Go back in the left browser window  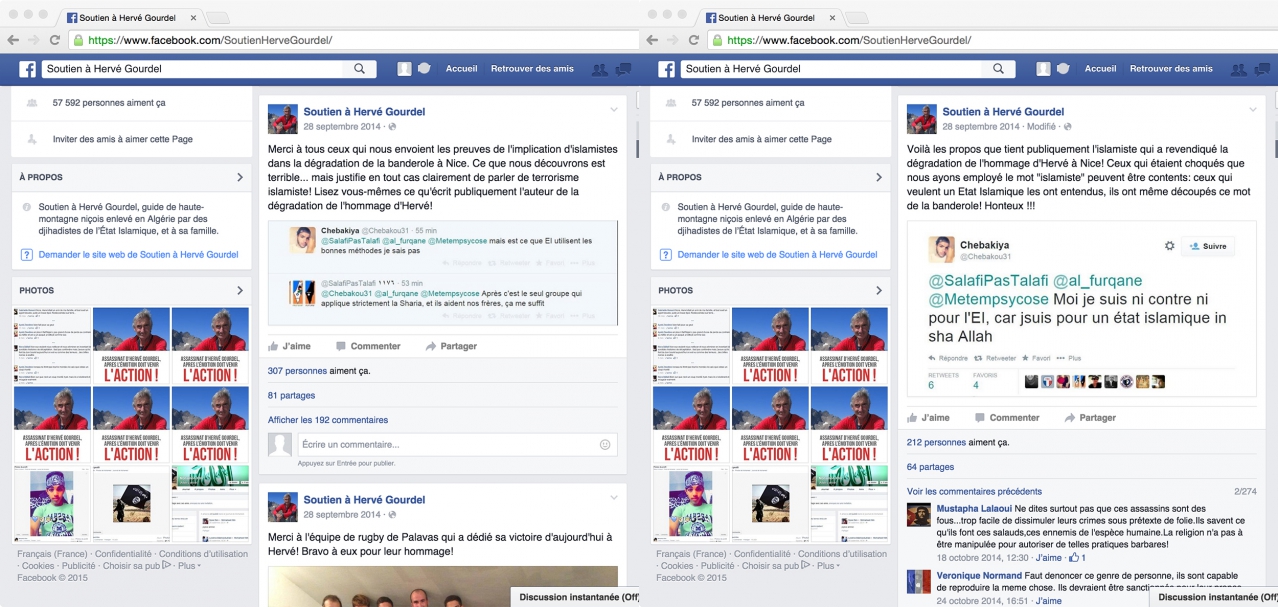click(x=13, y=40)
